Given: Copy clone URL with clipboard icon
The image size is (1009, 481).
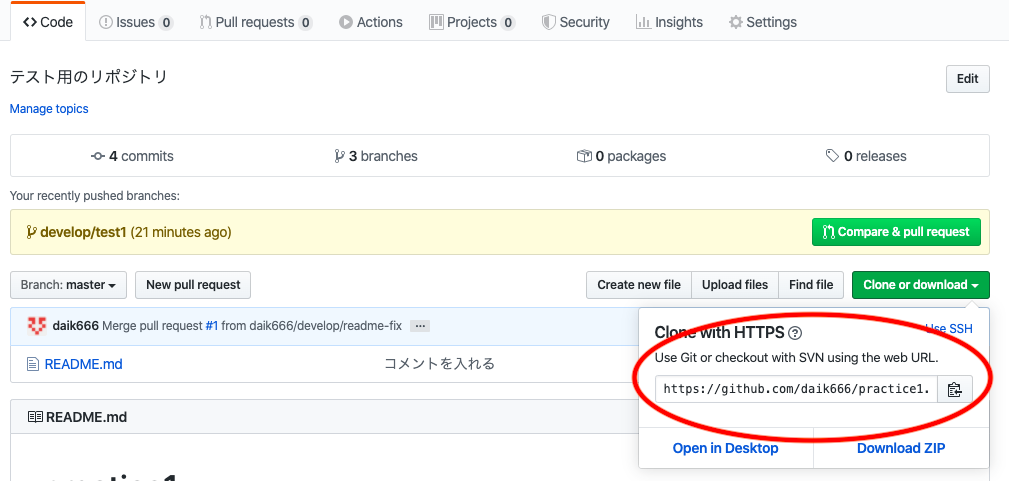Looking at the screenshot, I should click(955, 389).
